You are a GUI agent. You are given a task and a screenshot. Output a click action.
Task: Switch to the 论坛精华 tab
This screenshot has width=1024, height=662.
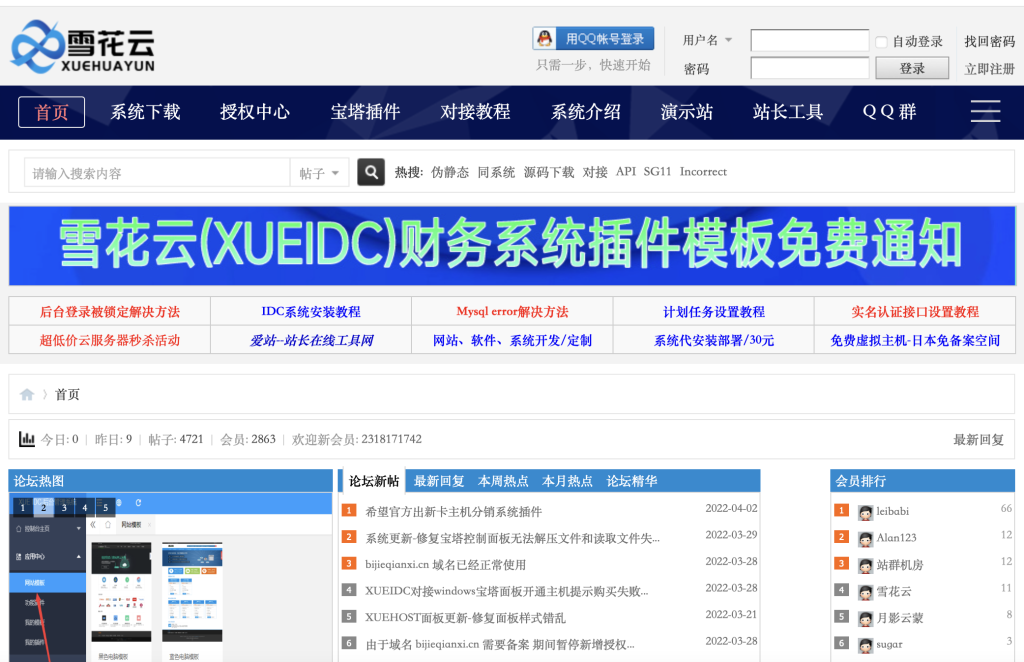pyautogui.click(x=631, y=481)
